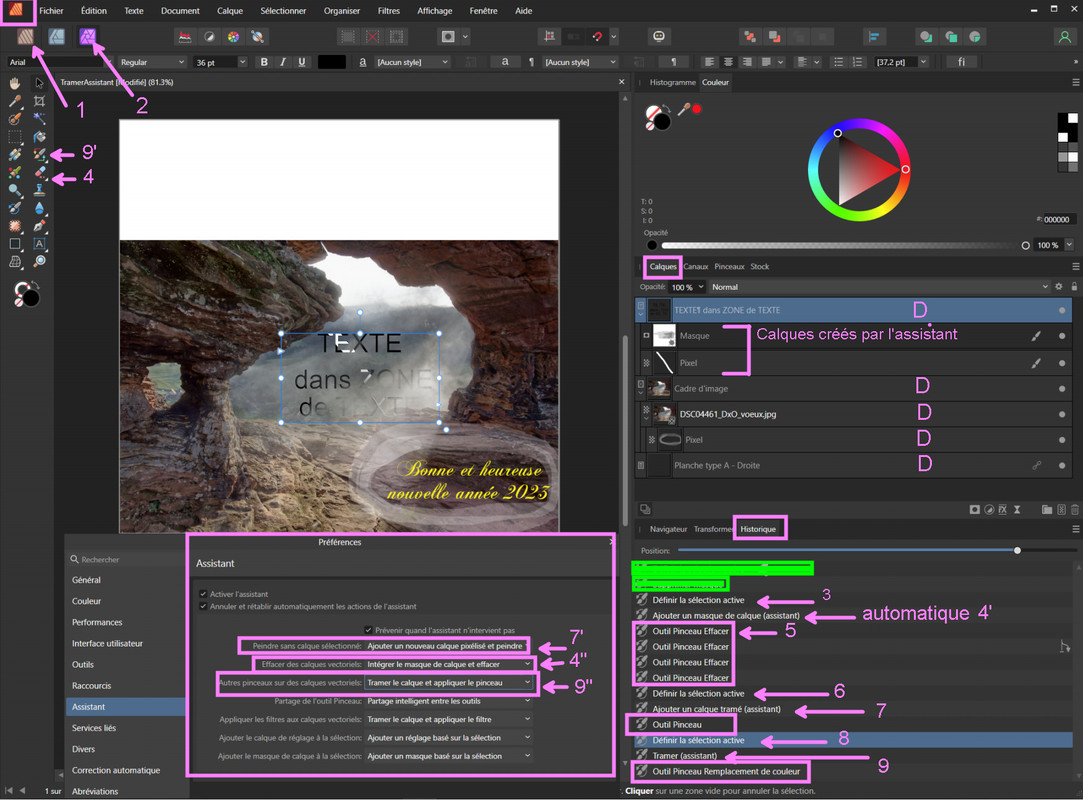Click the black text colour swatch
Image resolution: width=1083 pixels, height=800 pixels.
click(x=332, y=62)
